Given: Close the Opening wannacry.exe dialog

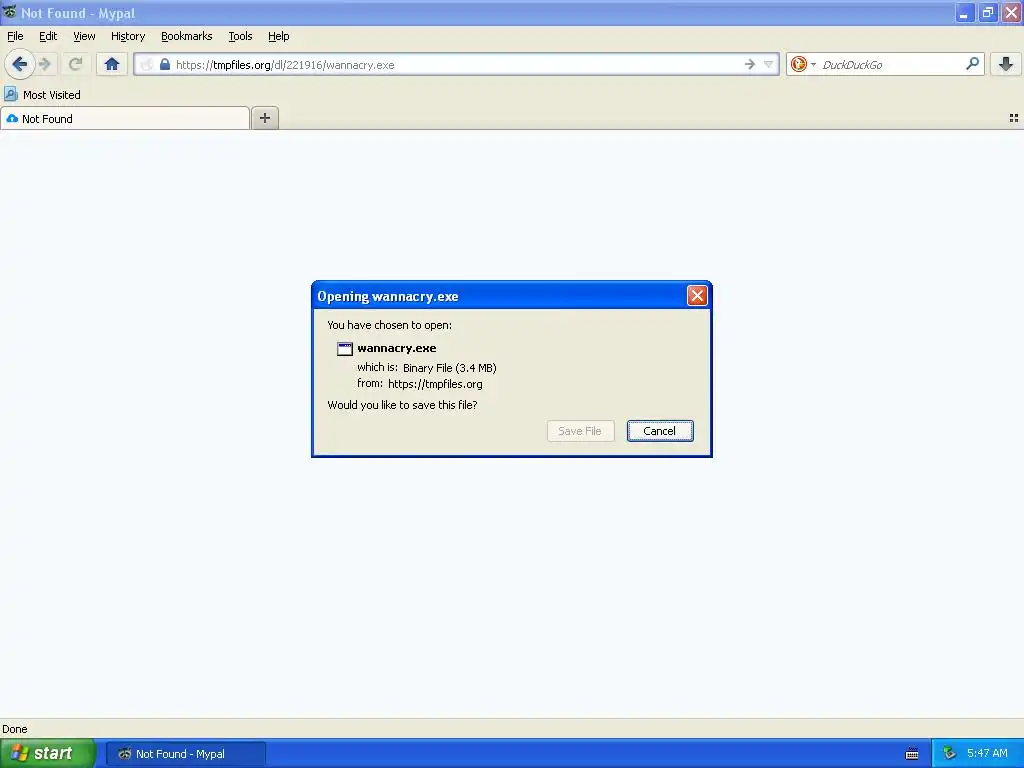Looking at the screenshot, I should 697,296.
